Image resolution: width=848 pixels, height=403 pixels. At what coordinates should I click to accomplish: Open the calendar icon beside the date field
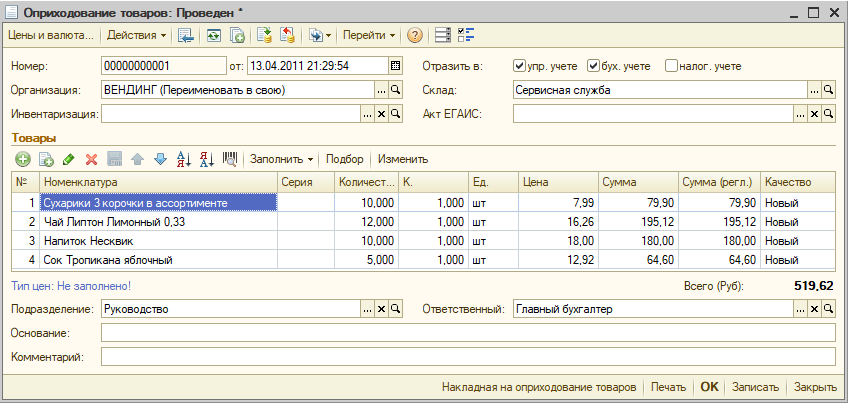click(395, 66)
